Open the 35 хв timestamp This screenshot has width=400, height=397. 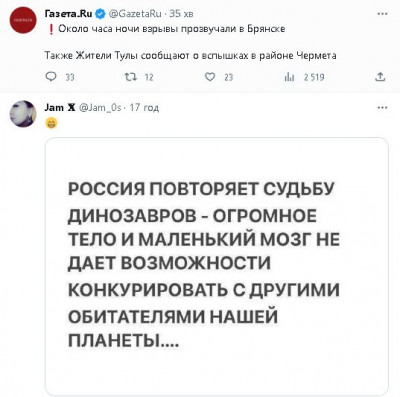pyautogui.click(x=181, y=14)
